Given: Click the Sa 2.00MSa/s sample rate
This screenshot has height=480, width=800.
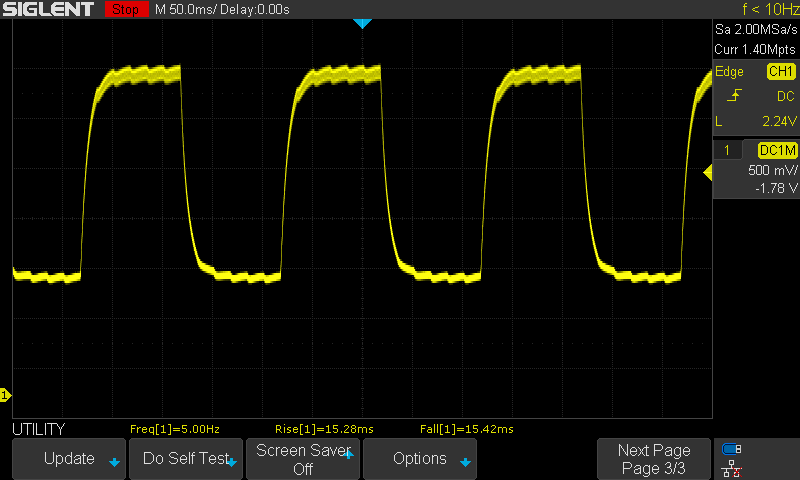Looking at the screenshot, I should (756, 30).
